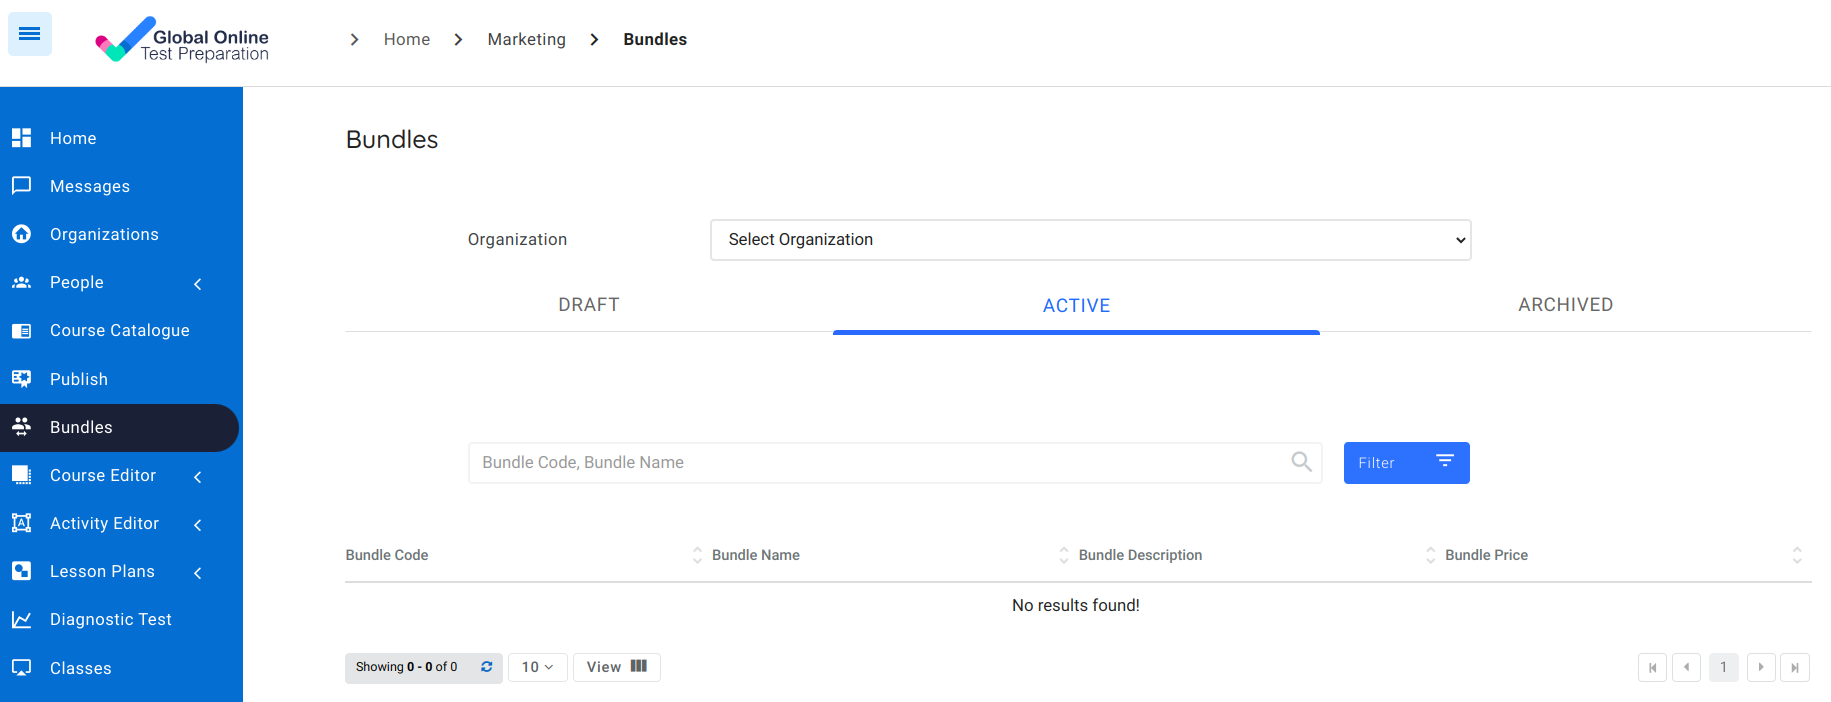Image resolution: width=1831 pixels, height=702 pixels.
Task: Click the blue Filter button
Action: click(x=1406, y=463)
